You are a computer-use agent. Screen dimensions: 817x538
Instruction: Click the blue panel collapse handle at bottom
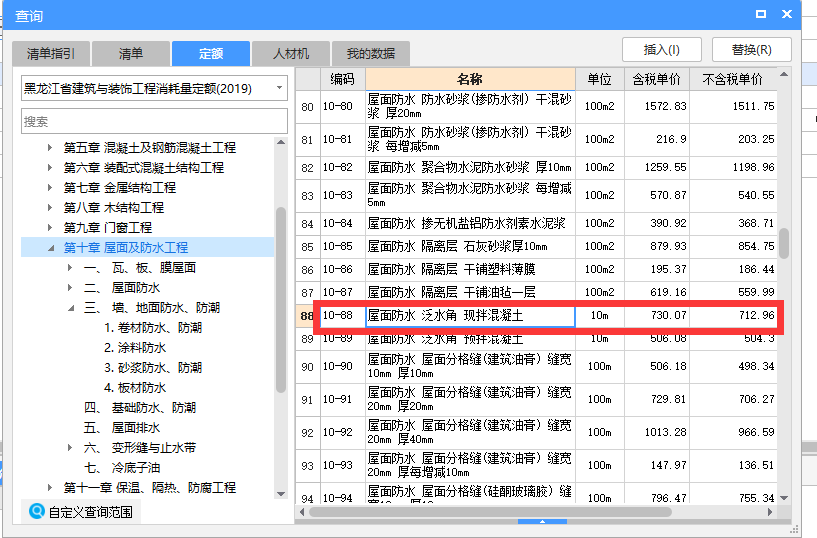click(x=542, y=521)
